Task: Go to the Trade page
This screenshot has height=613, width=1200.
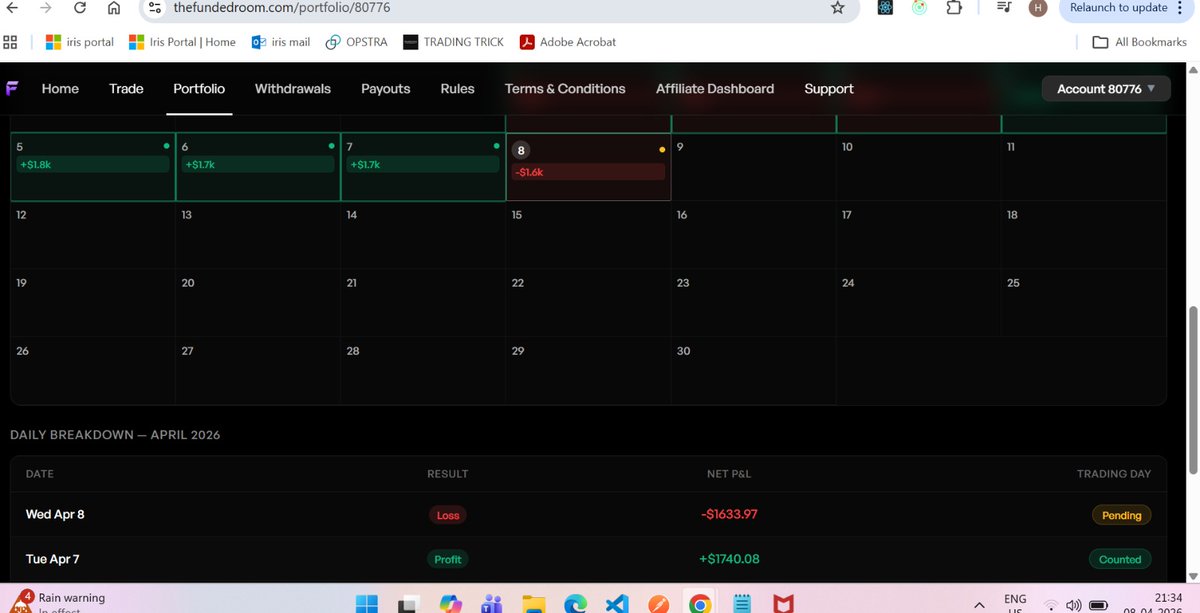Action: 126,89
